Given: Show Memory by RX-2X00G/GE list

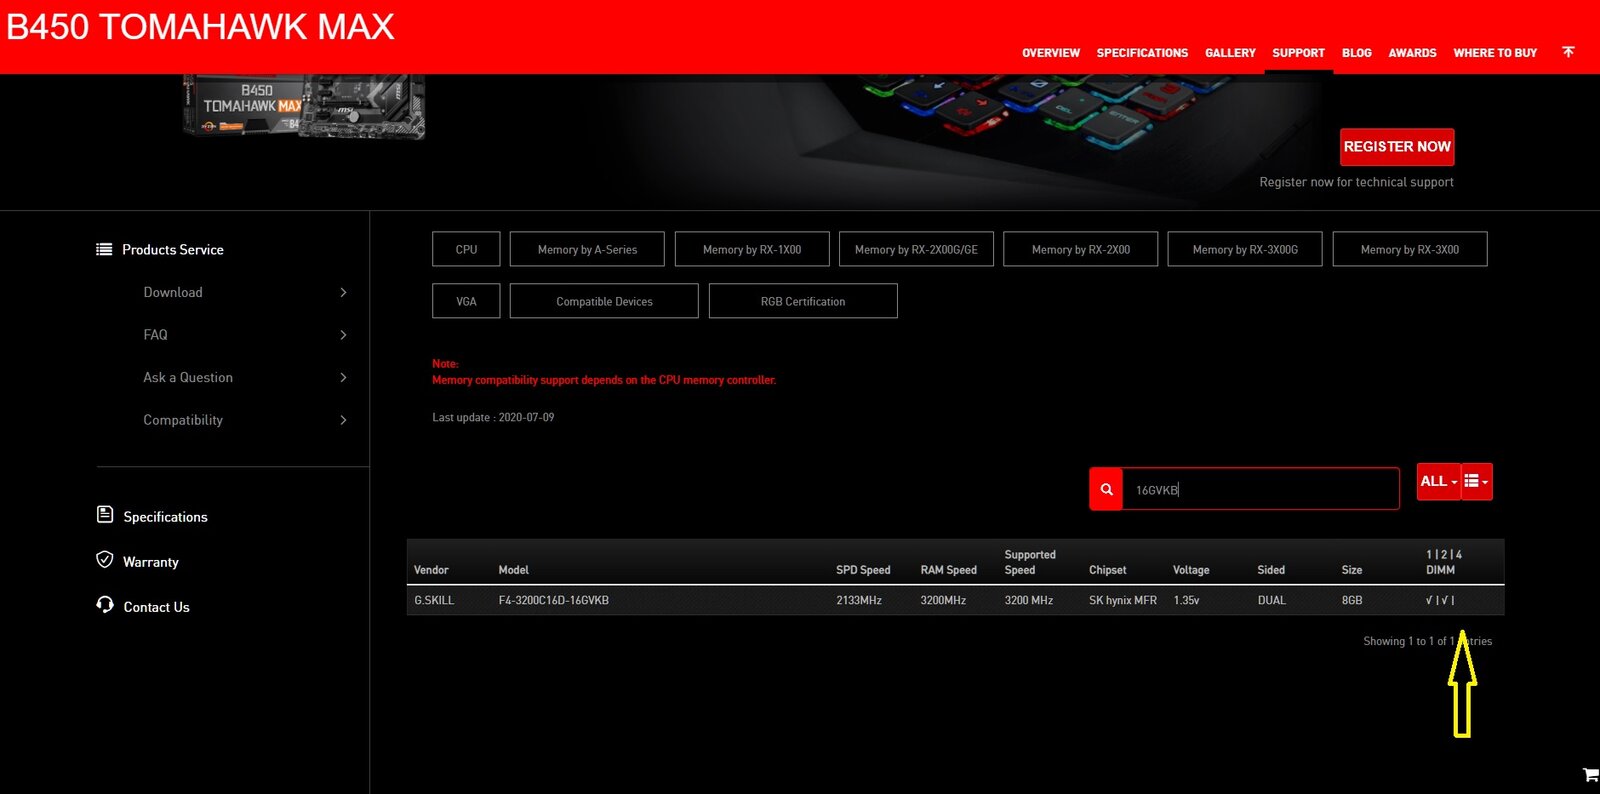Looking at the screenshot, I should [916, 249].
